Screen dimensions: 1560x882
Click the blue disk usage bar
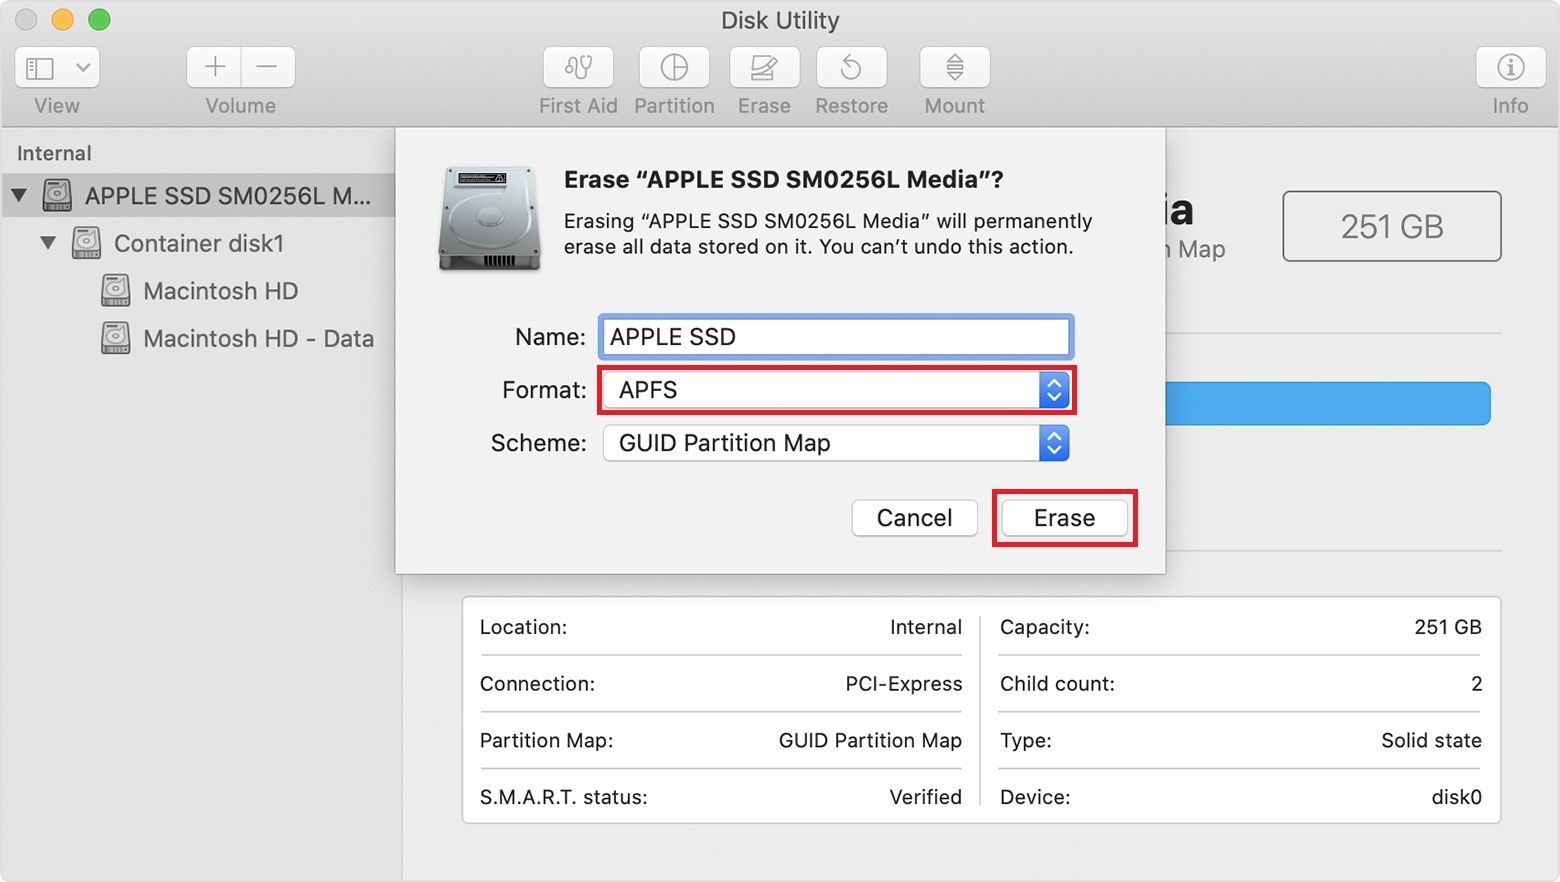(1328, 403)
